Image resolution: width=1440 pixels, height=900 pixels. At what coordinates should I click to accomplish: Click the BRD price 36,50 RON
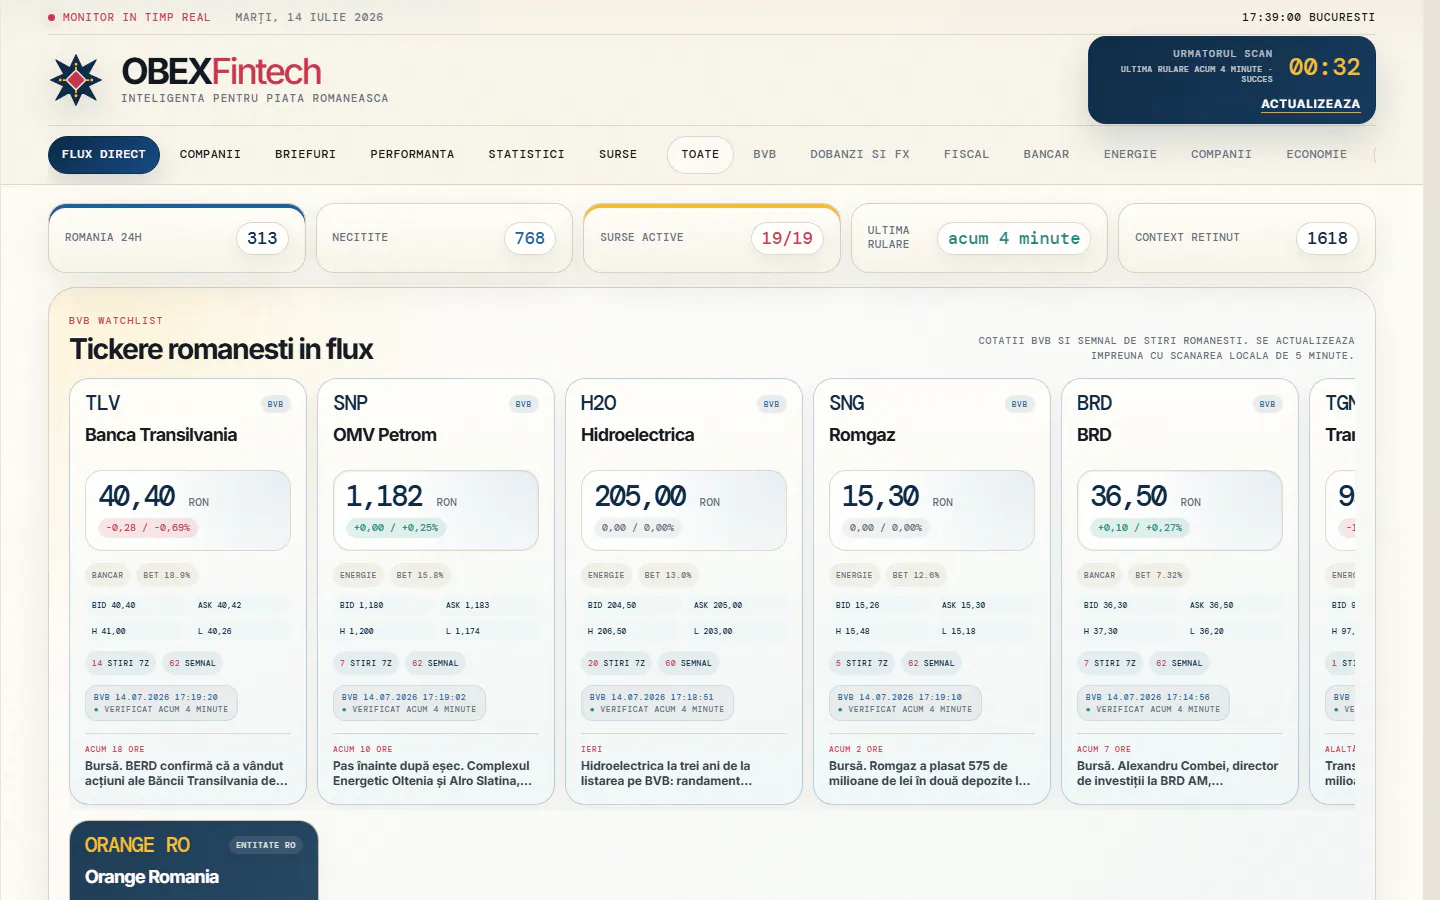(1146, 497)
